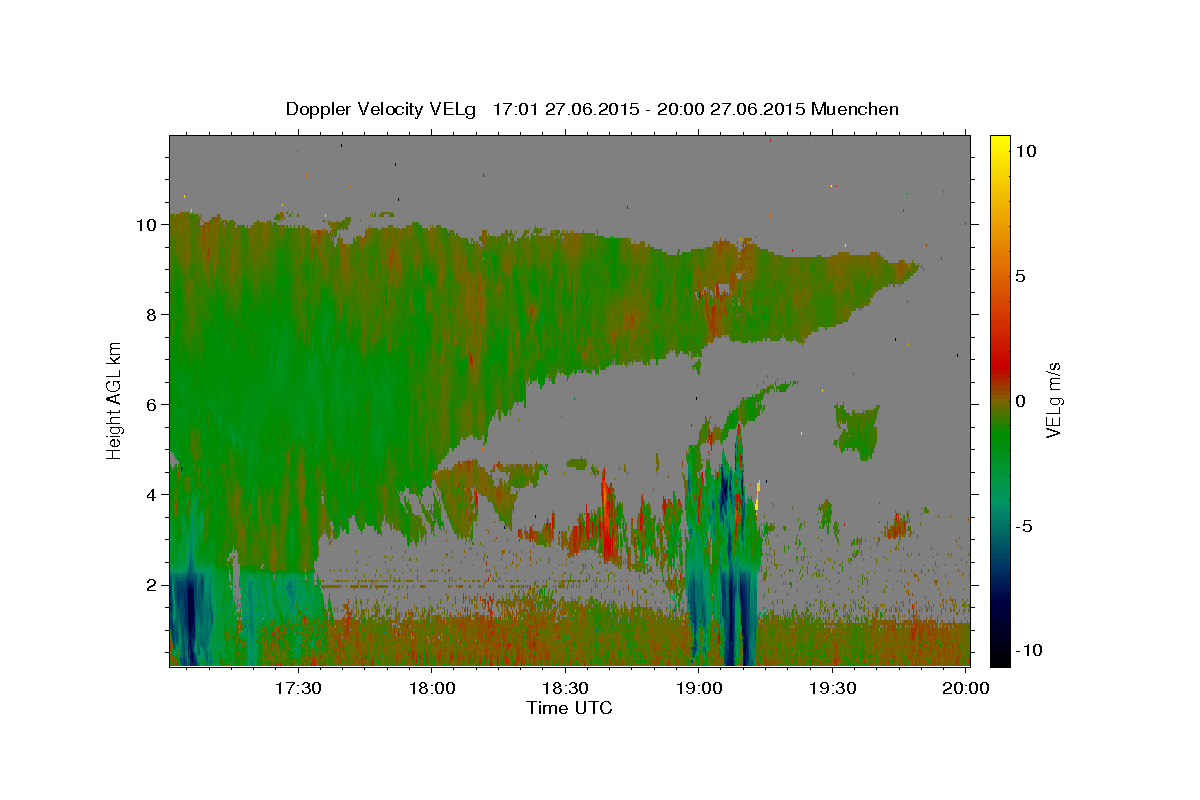This screenshot has width=1200, height=800.
Task: Click the small yellow streak near 19:13
Action: (758, 494)
